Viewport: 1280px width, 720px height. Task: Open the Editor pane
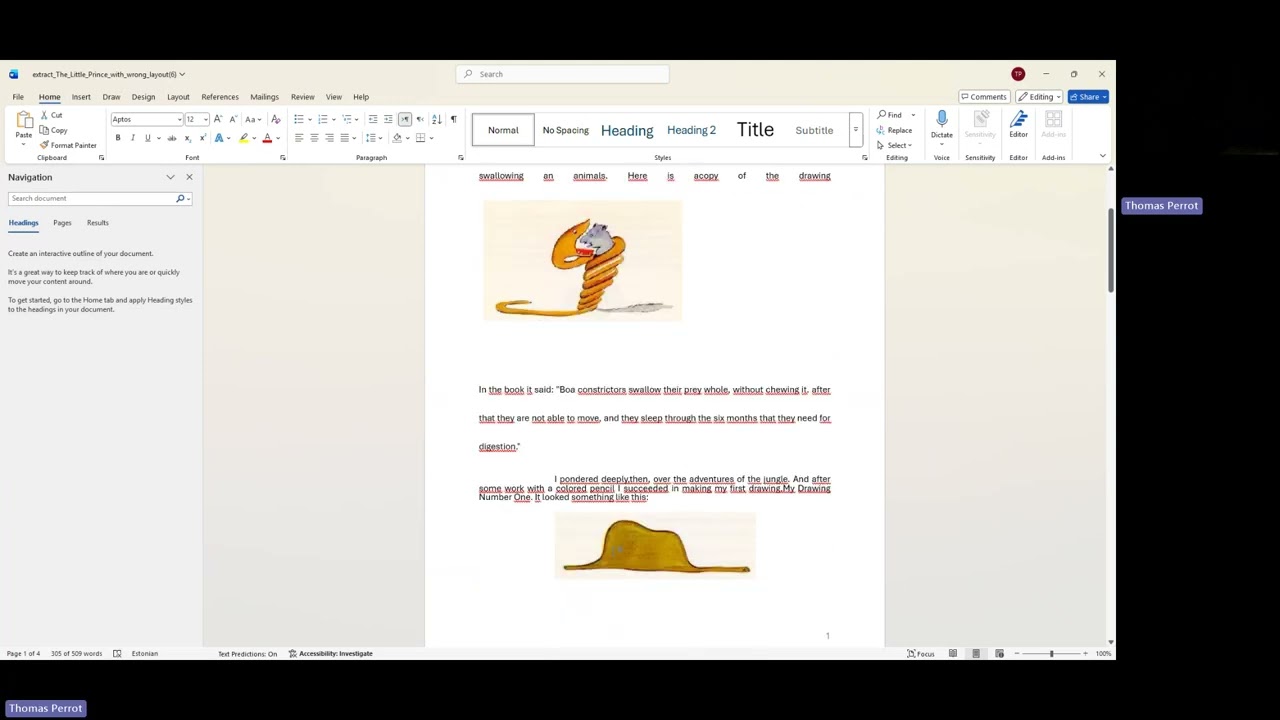pyautogui.click(x=1018, y=125)
